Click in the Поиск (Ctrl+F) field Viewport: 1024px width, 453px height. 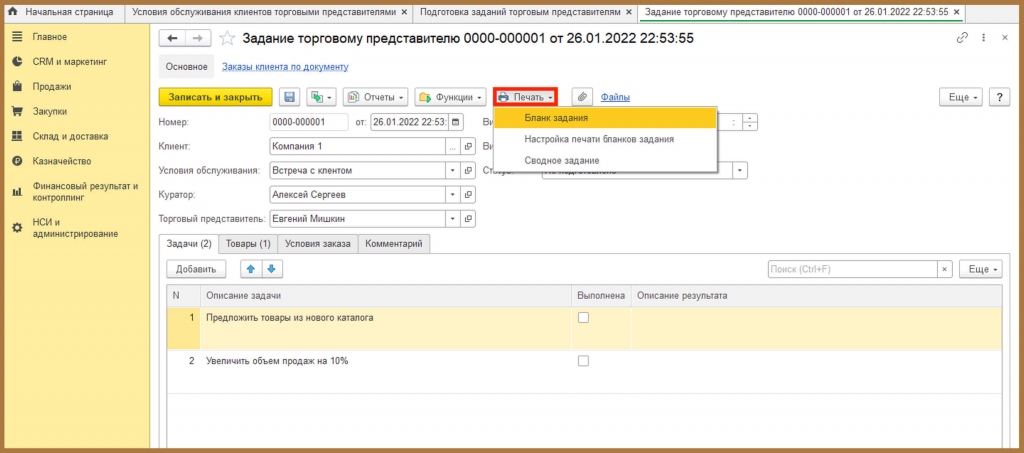click(x=853, y=269)
